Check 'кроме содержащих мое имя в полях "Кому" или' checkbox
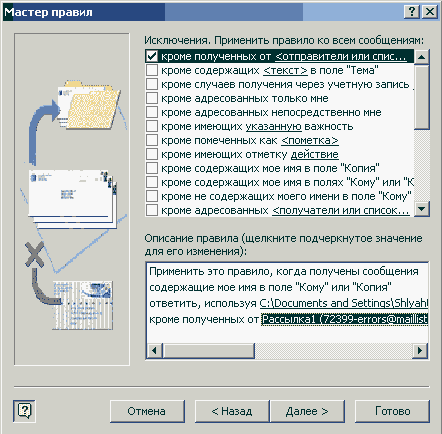The height and width of the screenshot is (434, 442). pyautogui.click(x=152, y=182)
